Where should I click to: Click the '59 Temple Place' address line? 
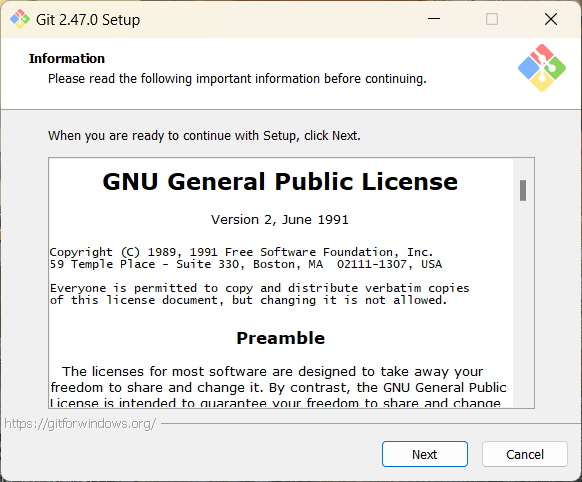pos(246,264)
